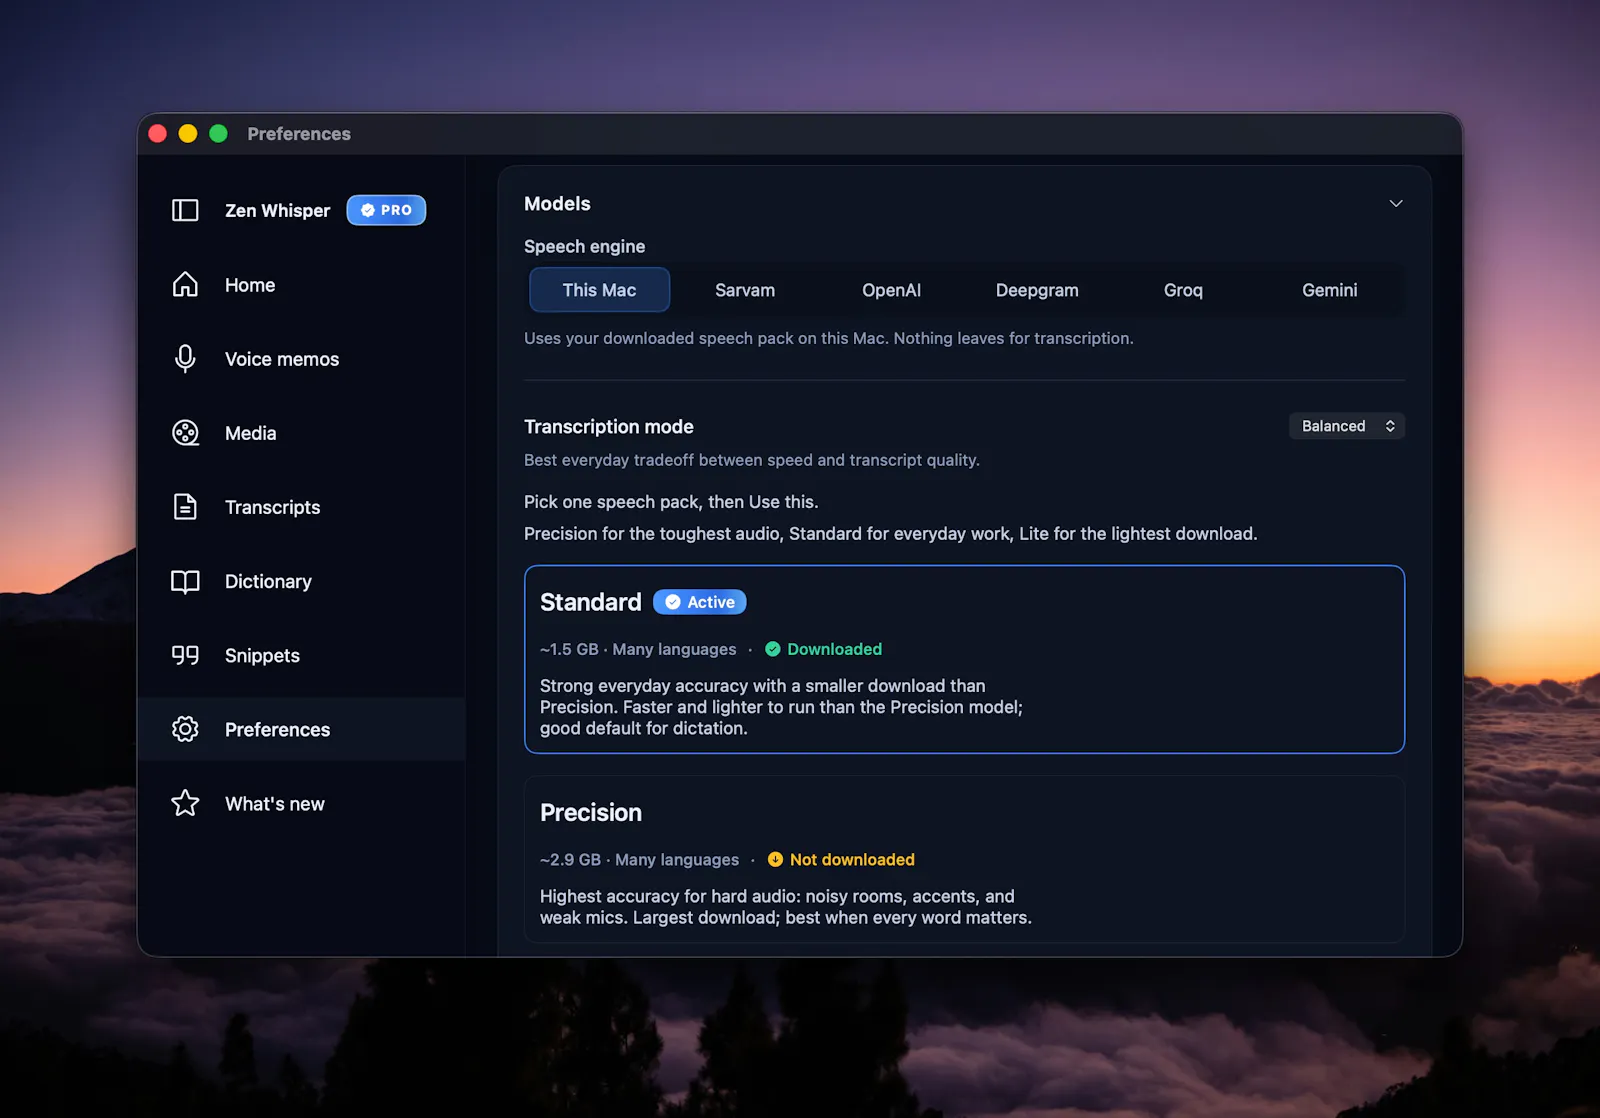Switch to the Gemini speech engine

coord(1329,290)
